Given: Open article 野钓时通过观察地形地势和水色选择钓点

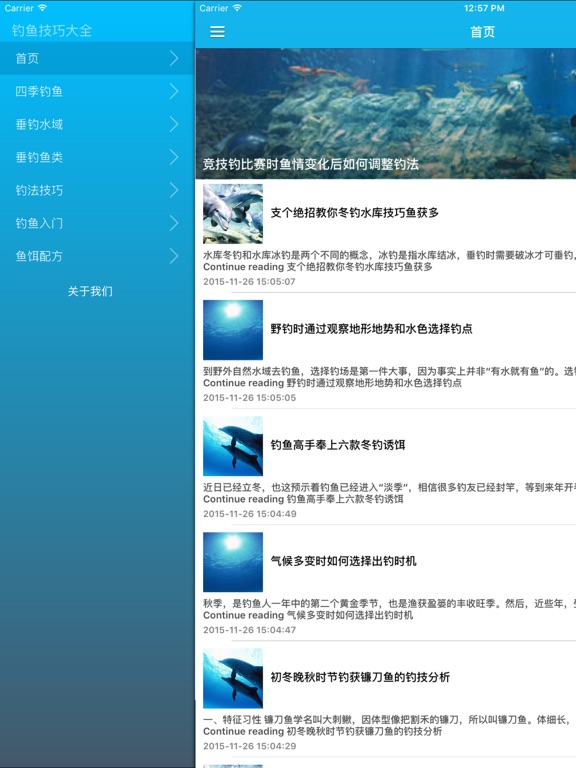Looking at the screenshot, I should point(371,329).
